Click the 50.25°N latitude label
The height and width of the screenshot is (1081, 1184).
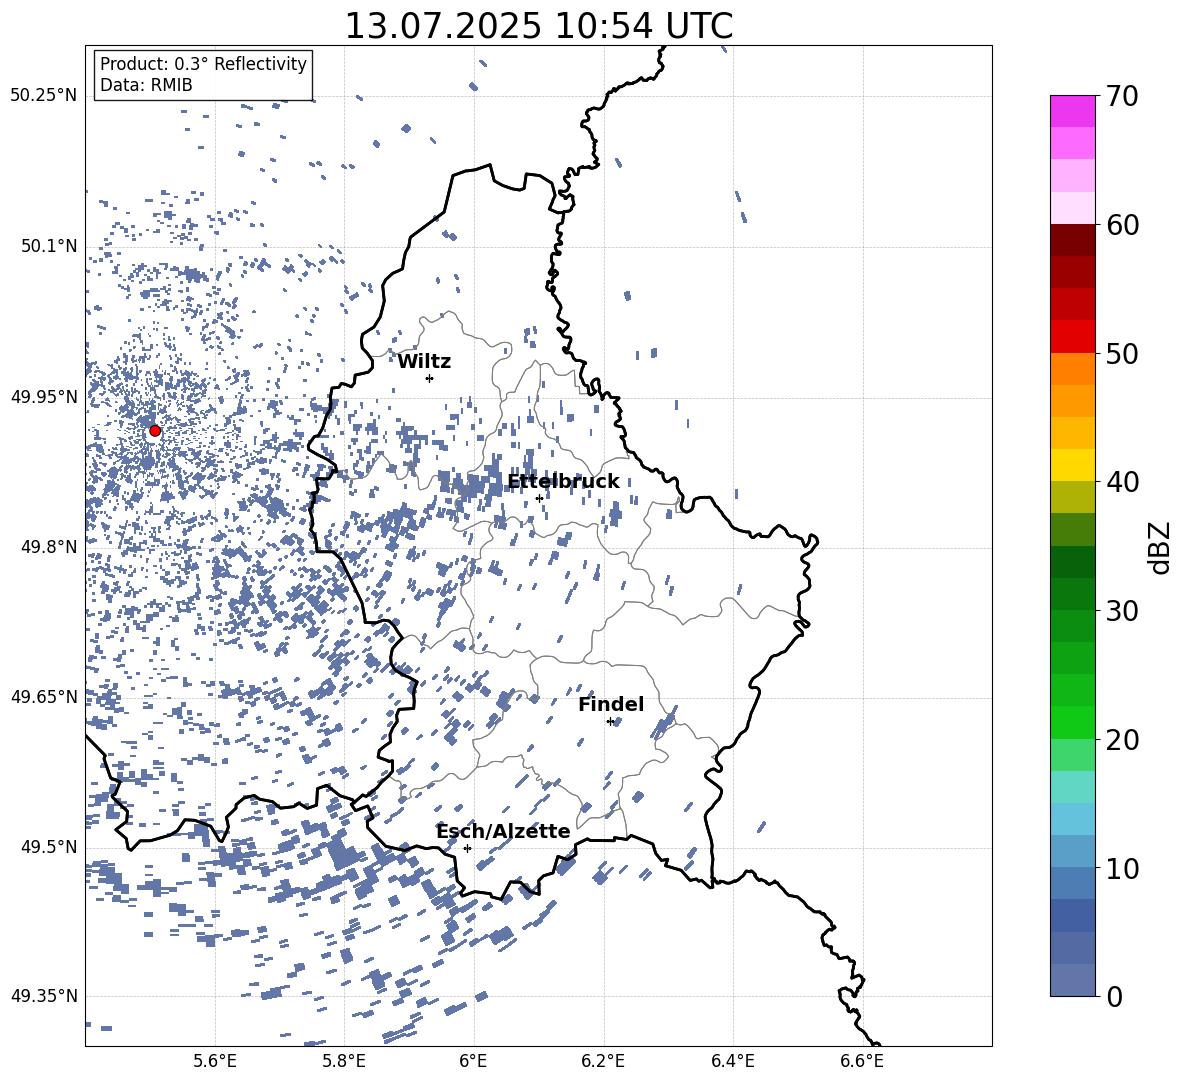[x=44, y=96]
